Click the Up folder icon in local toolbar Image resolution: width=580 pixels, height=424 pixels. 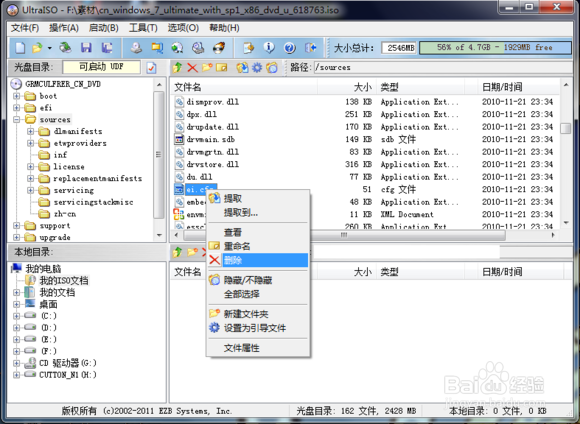click(178, 252)
